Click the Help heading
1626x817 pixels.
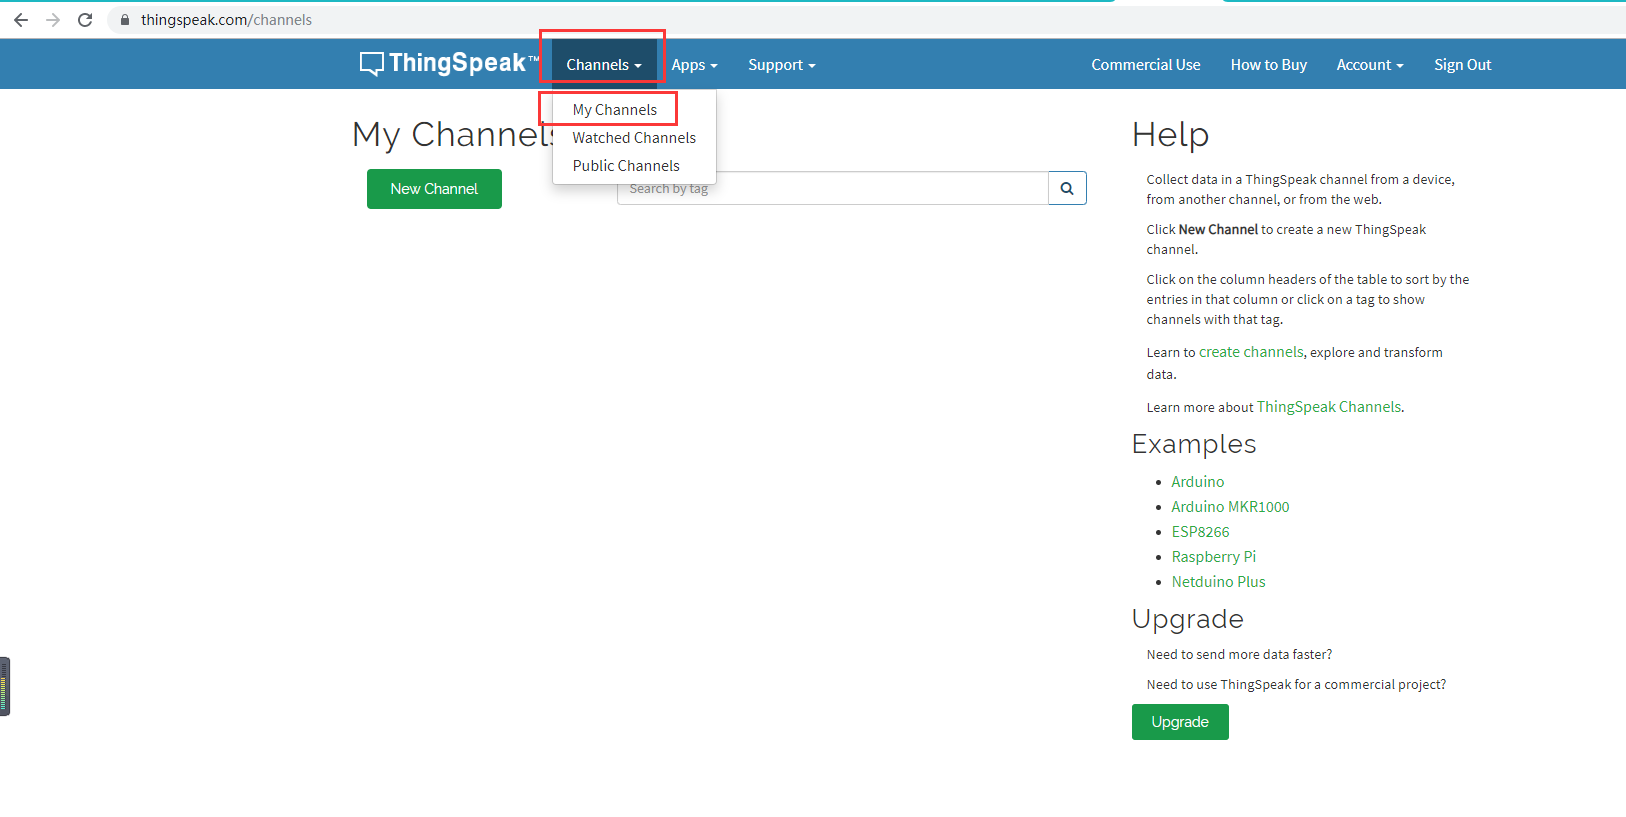[1170, 134]
